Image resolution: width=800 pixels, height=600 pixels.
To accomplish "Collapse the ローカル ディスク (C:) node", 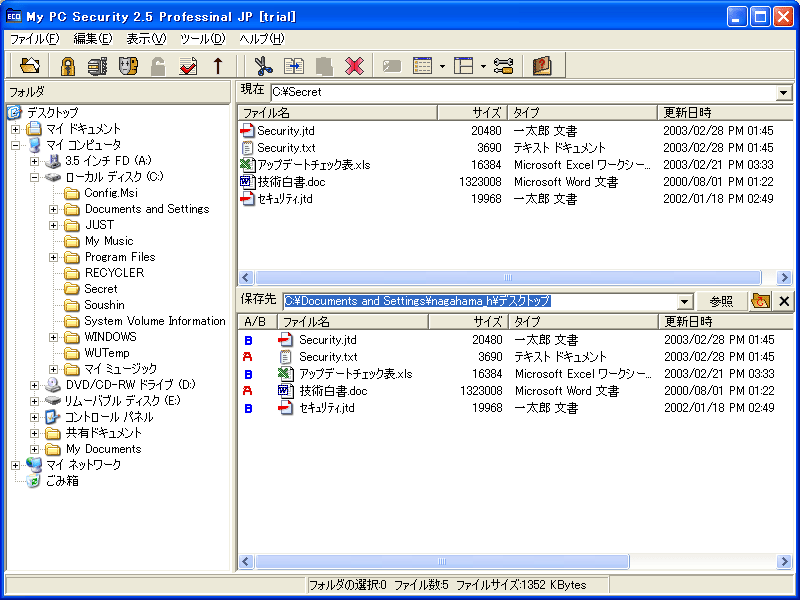I will pos(34,177).
